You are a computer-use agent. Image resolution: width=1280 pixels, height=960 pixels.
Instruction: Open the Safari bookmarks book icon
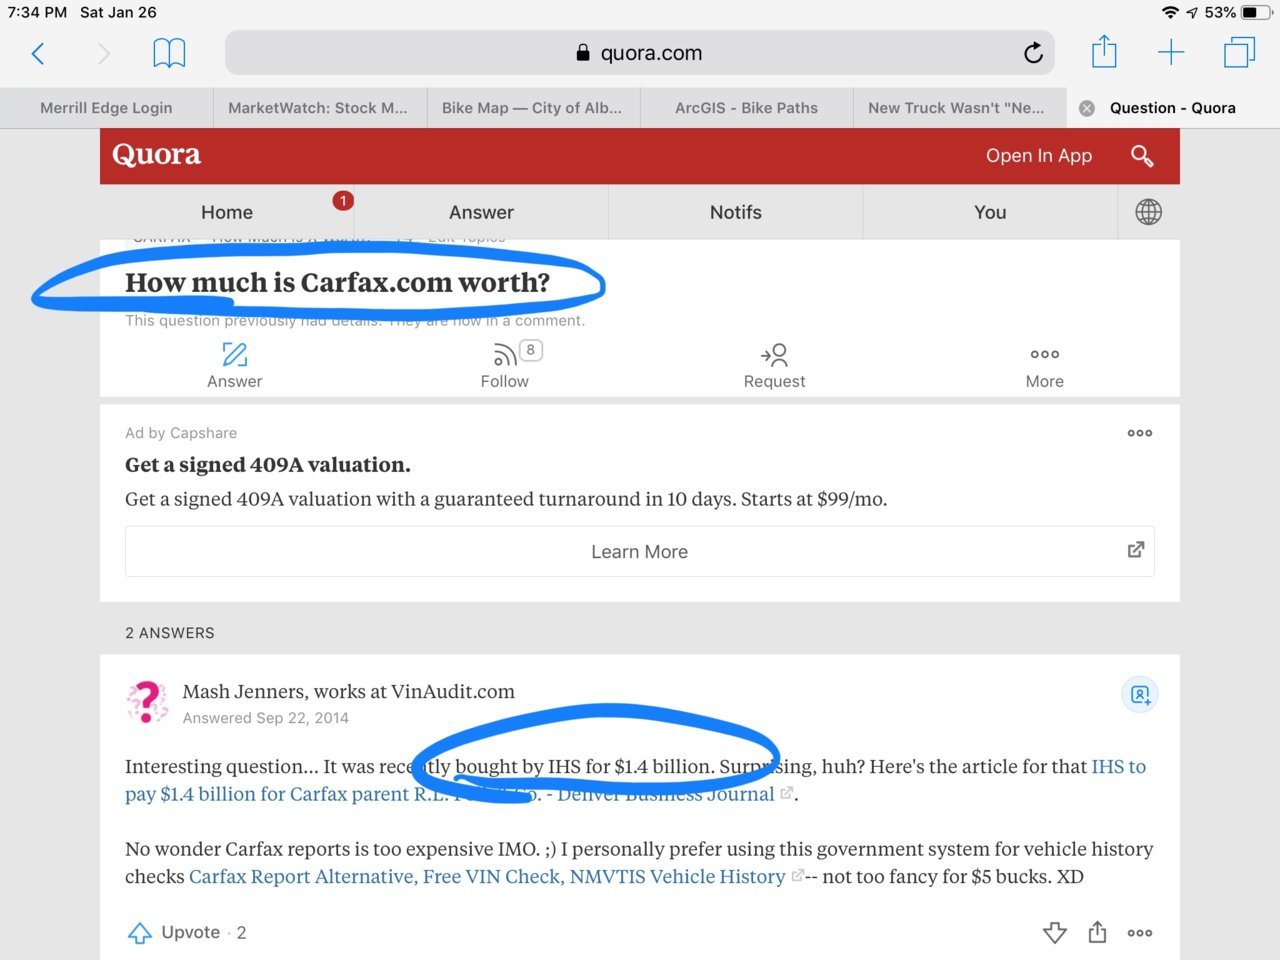tap(169, 53)
